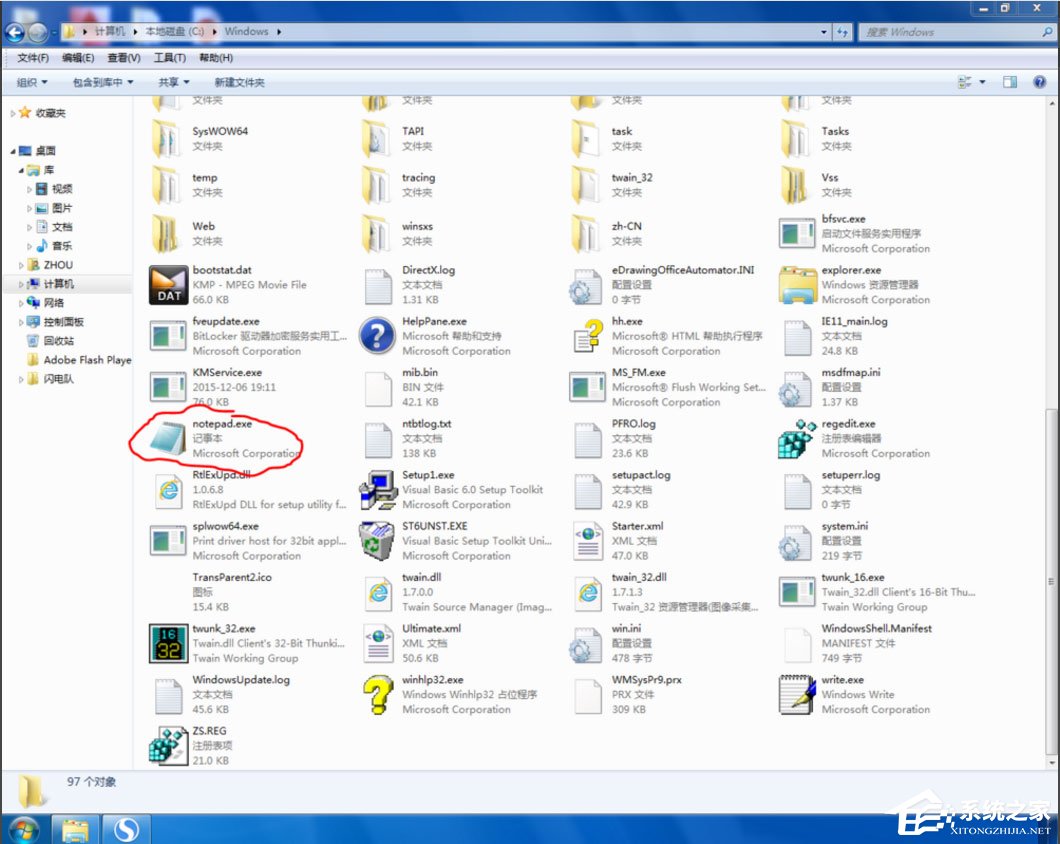Select the explorer.exe file icon
This screenshot has height=844, width=1060.
point(796,285)
